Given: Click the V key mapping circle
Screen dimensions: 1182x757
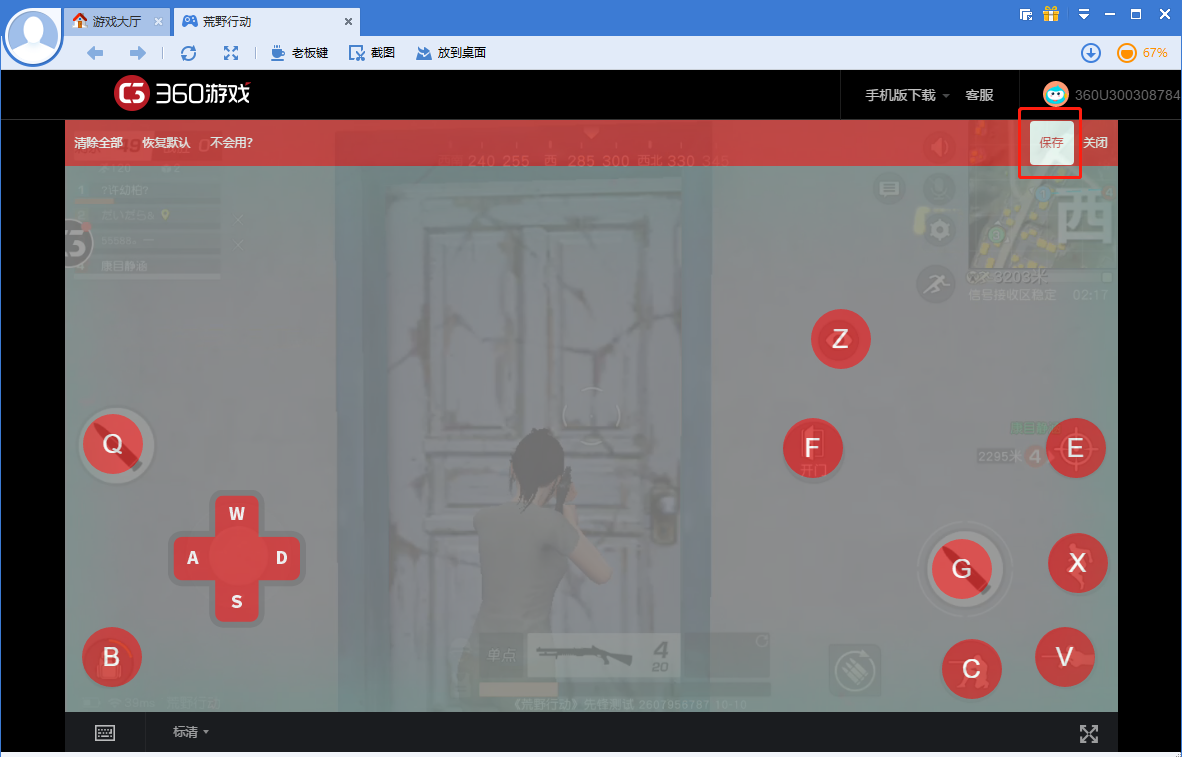Looking at the screenshot, I should 1064,657.
